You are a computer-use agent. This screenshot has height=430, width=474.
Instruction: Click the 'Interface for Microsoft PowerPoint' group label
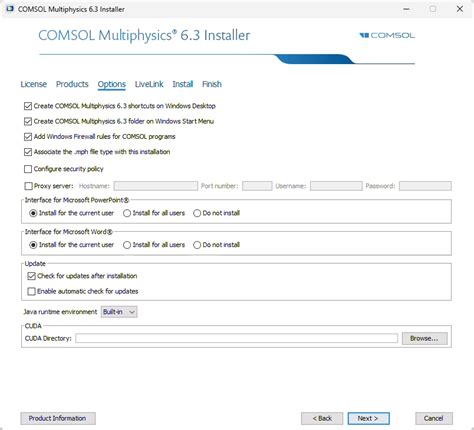coord(77,200)
